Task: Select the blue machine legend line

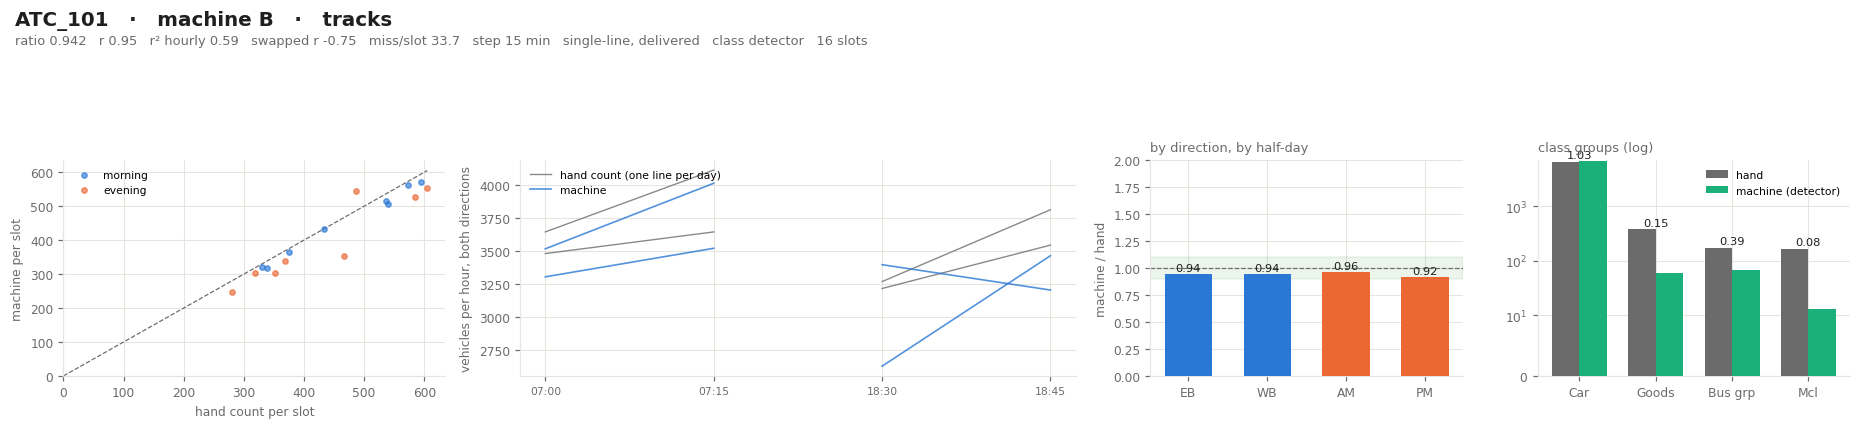Action: point(540,190)
